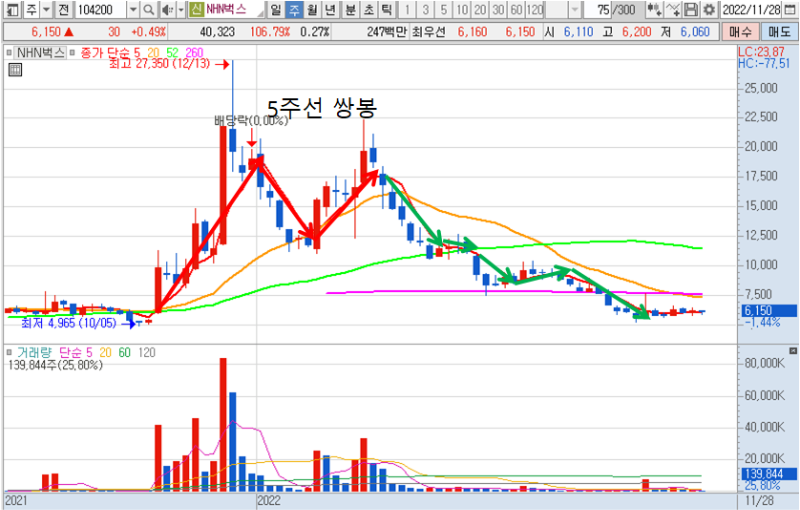Click the blue 139,844 volume axis tag
800x510 pixels.
(769, 474)
